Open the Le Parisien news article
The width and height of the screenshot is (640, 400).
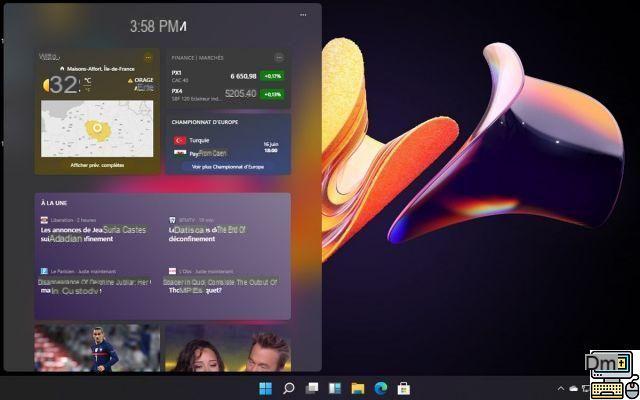point(94,286)
